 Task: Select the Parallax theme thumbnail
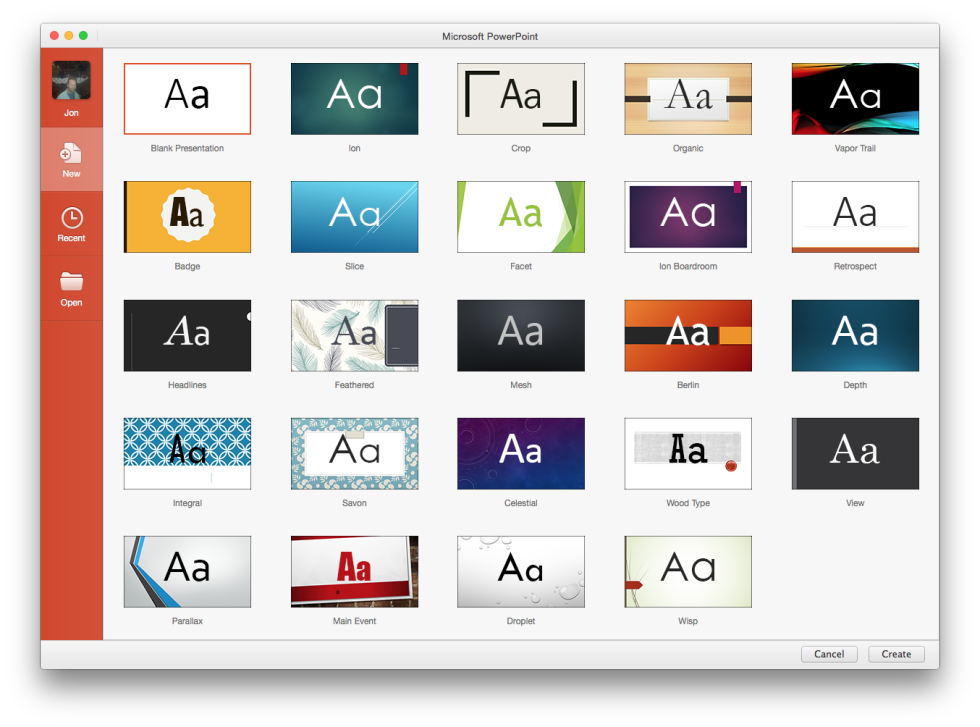pos(188,572)
